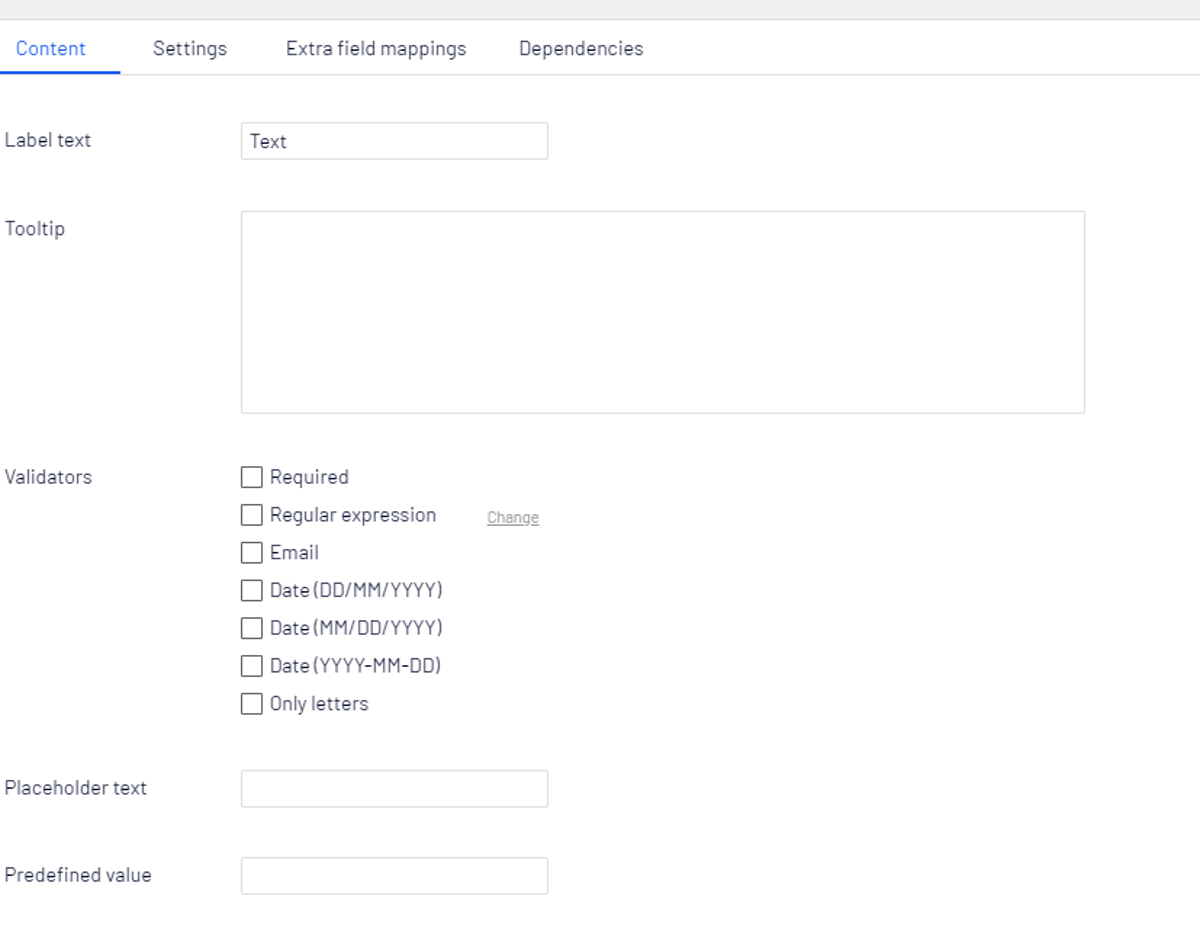Enable the Only letters validator
The image size is (1200, 933).
251,703
